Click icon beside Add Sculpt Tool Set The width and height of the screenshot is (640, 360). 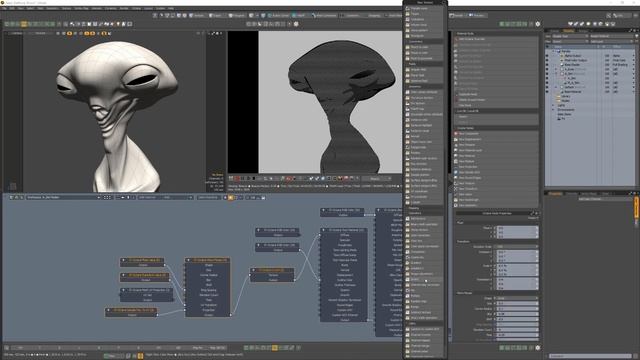[457, 39]
